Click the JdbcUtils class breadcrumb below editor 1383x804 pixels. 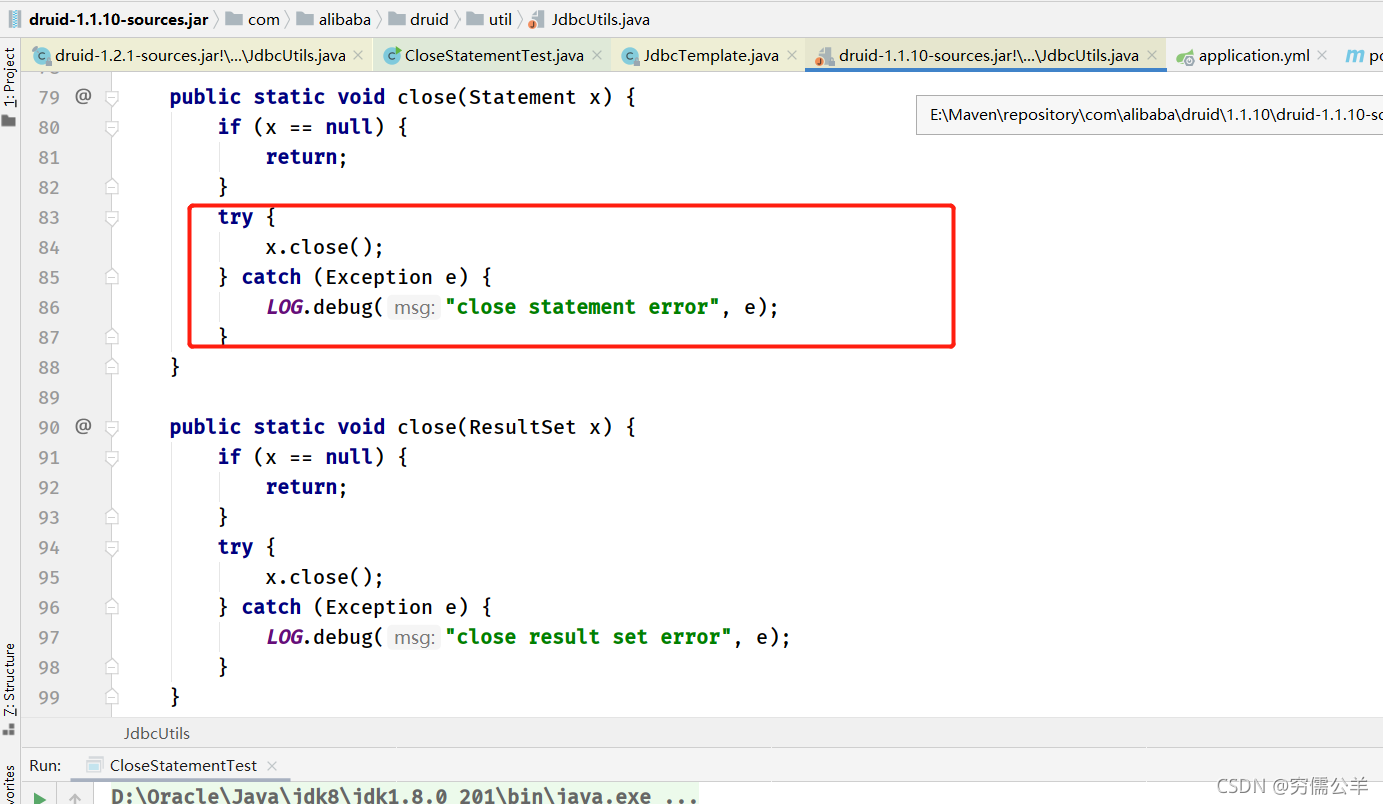(x=157, y=733)
